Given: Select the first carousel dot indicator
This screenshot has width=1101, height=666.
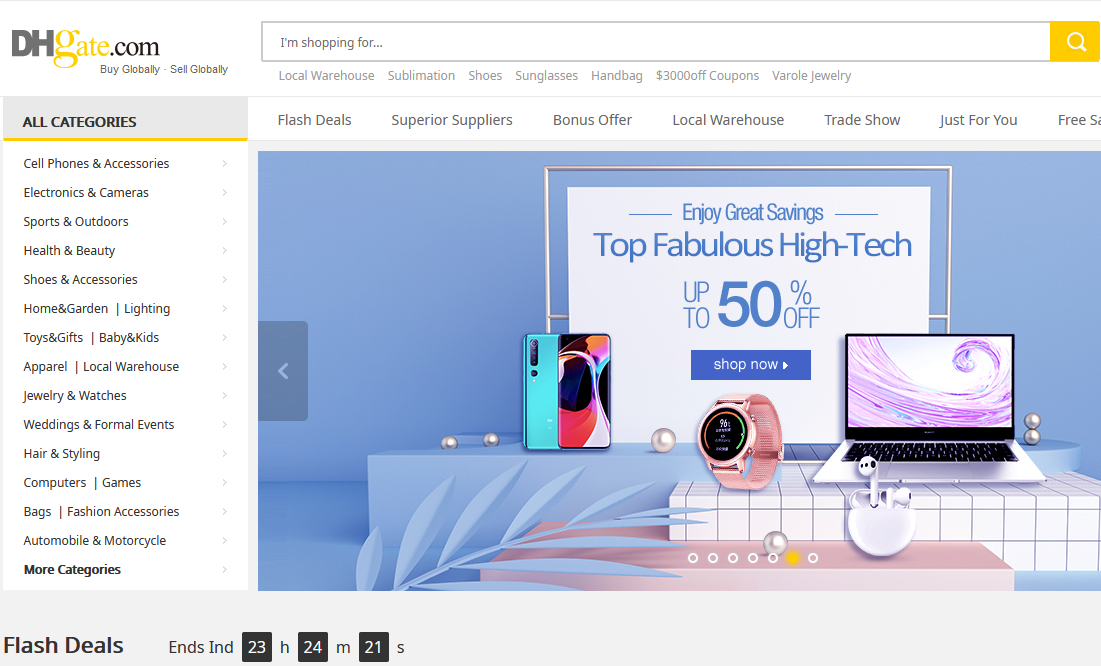Looking at the screenshot, I should click(x=693, y=558).
